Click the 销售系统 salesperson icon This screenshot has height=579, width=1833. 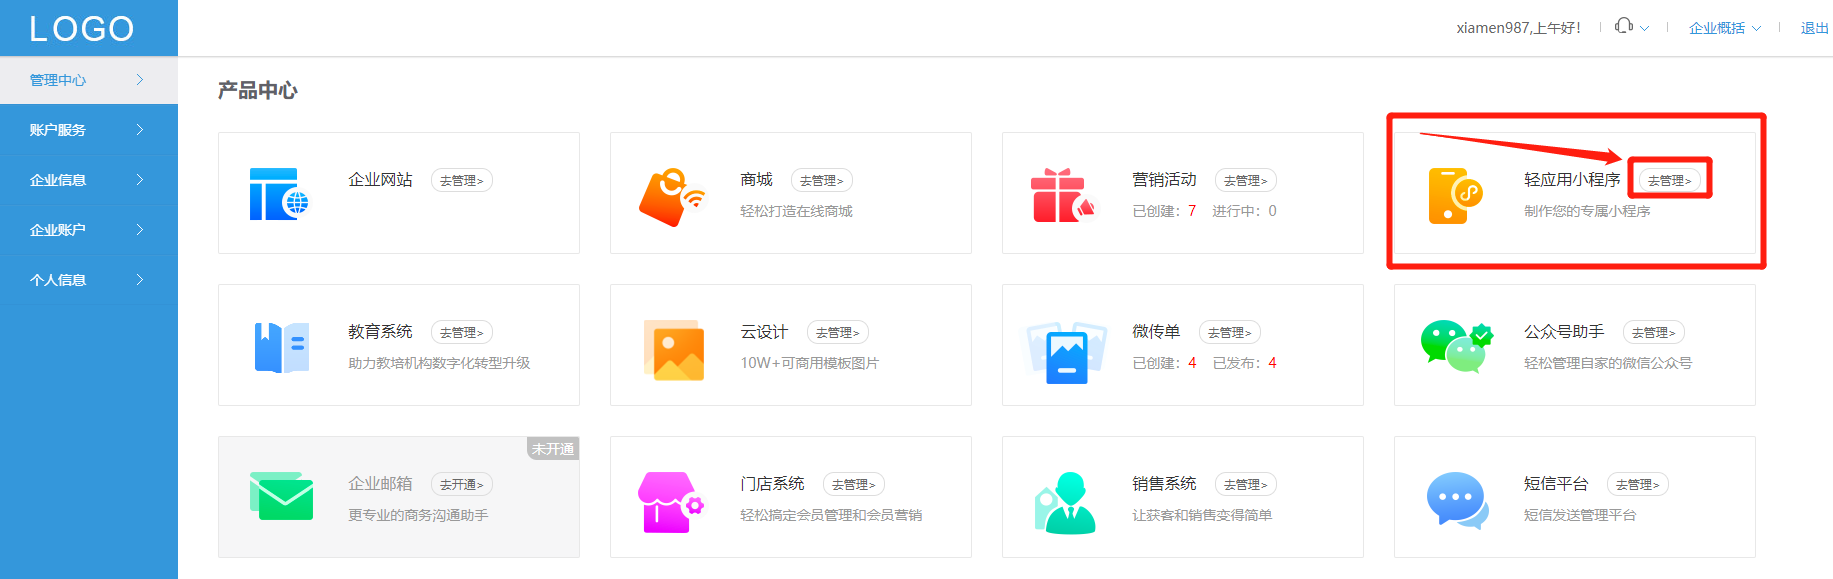(1065, 502)
